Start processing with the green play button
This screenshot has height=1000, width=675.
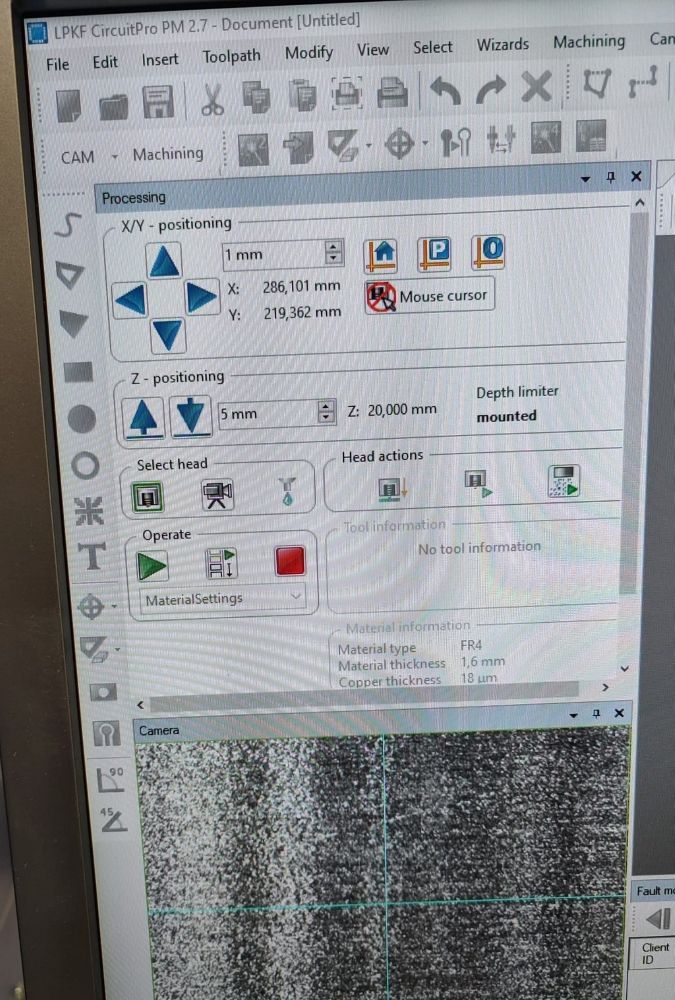click(x=152, y=566)
